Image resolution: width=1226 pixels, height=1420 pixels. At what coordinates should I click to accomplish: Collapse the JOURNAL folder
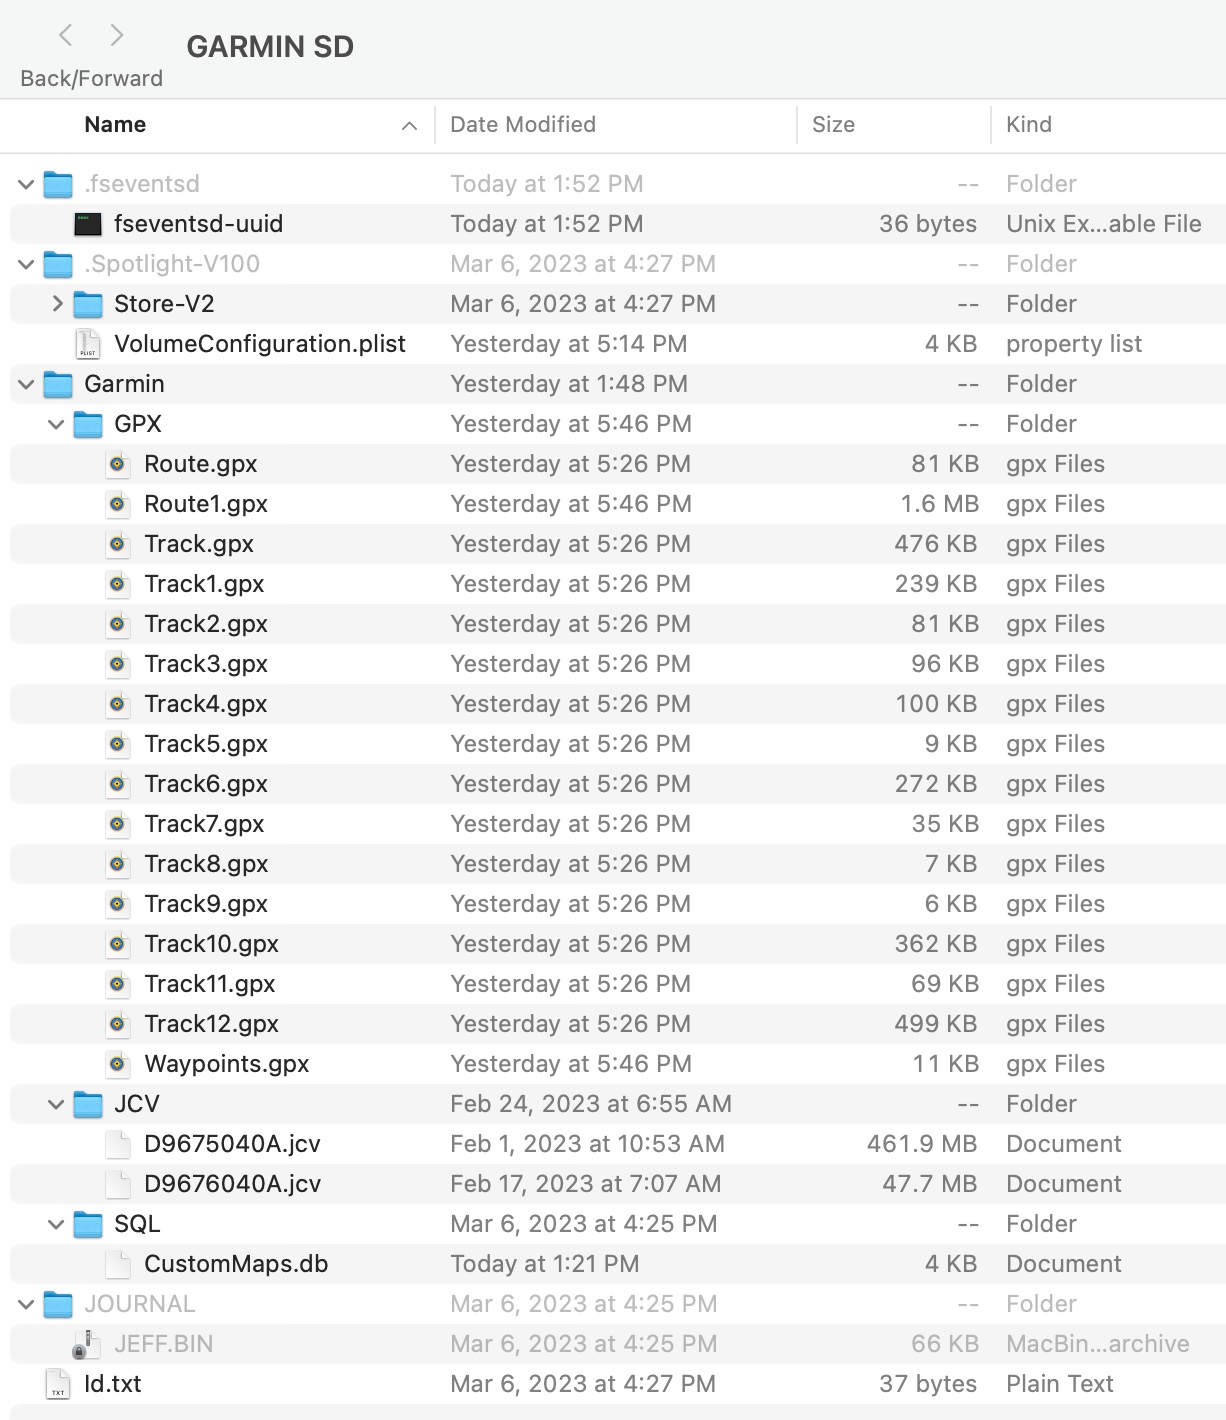tap(26, 1304)
